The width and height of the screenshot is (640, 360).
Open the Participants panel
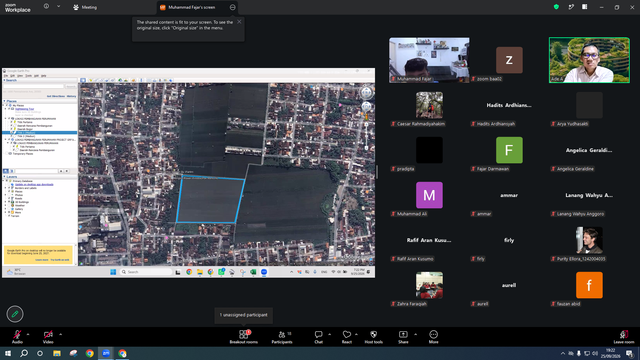282,337
